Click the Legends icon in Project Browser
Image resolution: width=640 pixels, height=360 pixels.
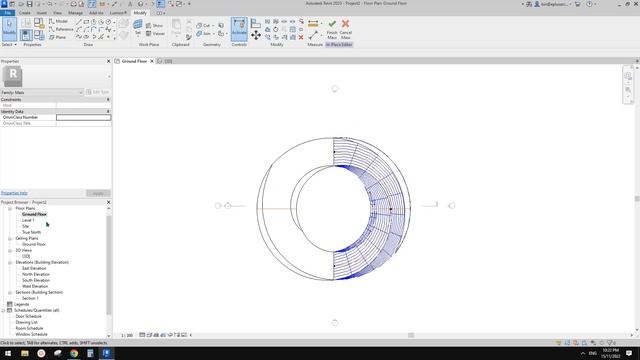[x=10, y=304]
